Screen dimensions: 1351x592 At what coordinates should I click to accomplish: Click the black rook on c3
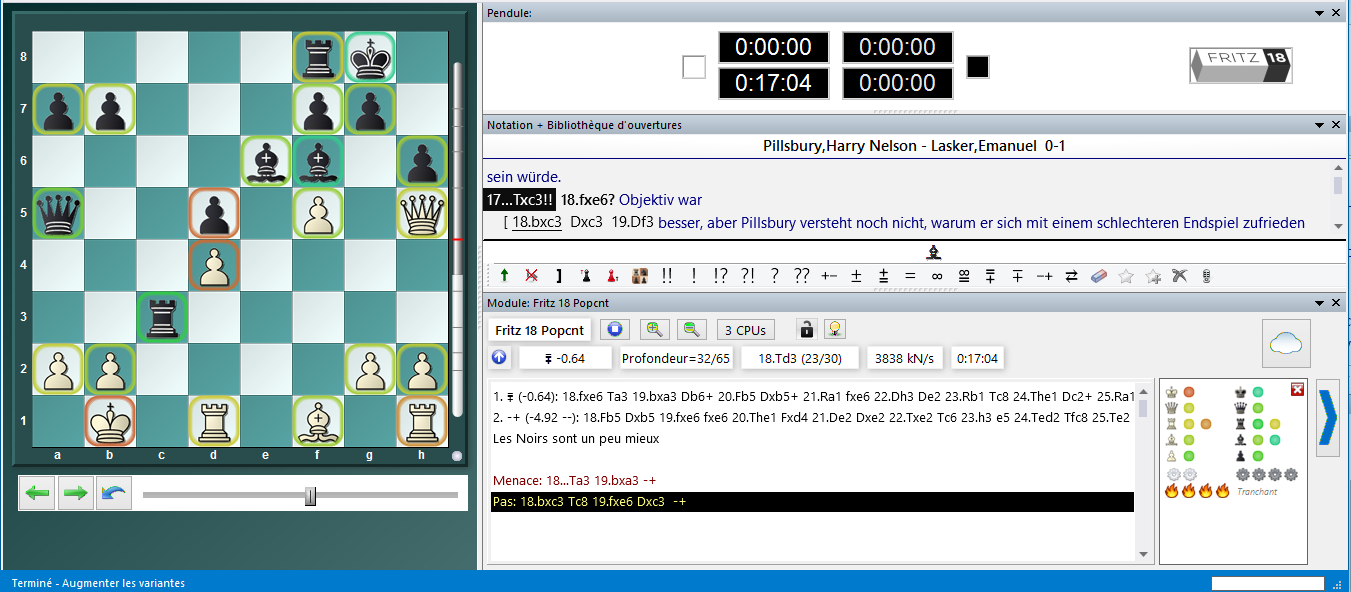162,317
